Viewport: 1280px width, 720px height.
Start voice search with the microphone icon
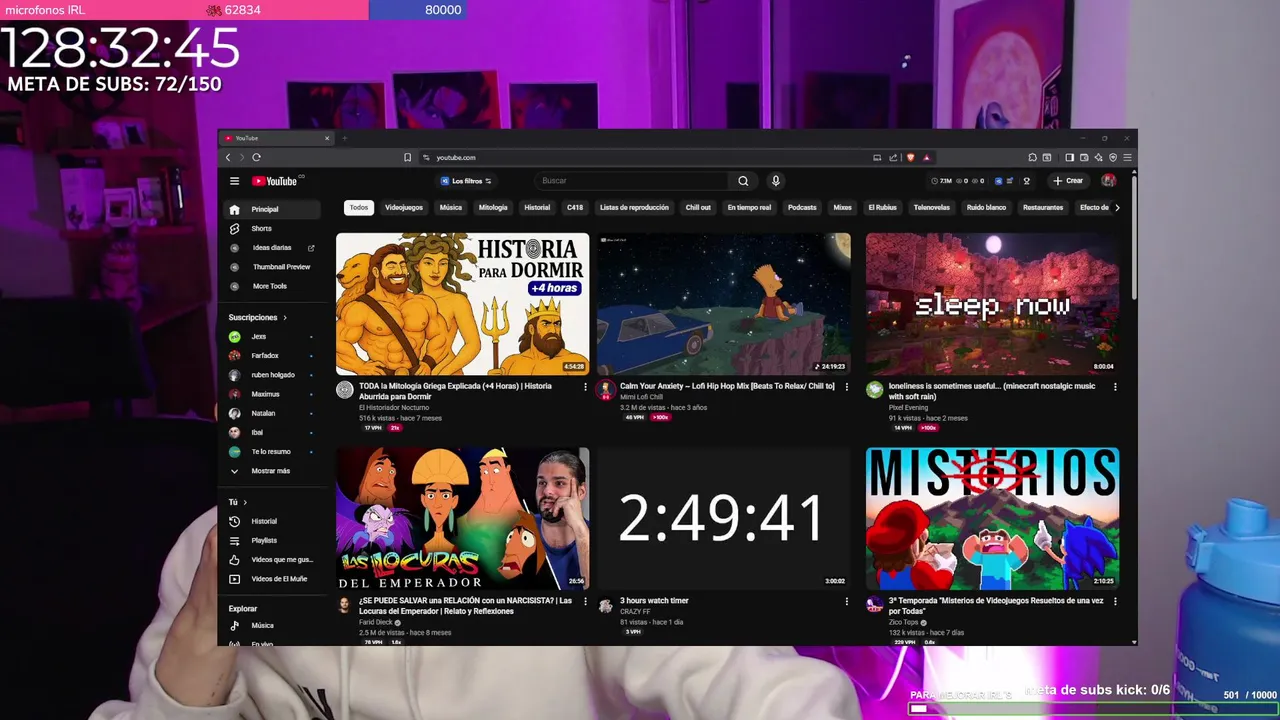pyautogui.click(x=775, y=181)
